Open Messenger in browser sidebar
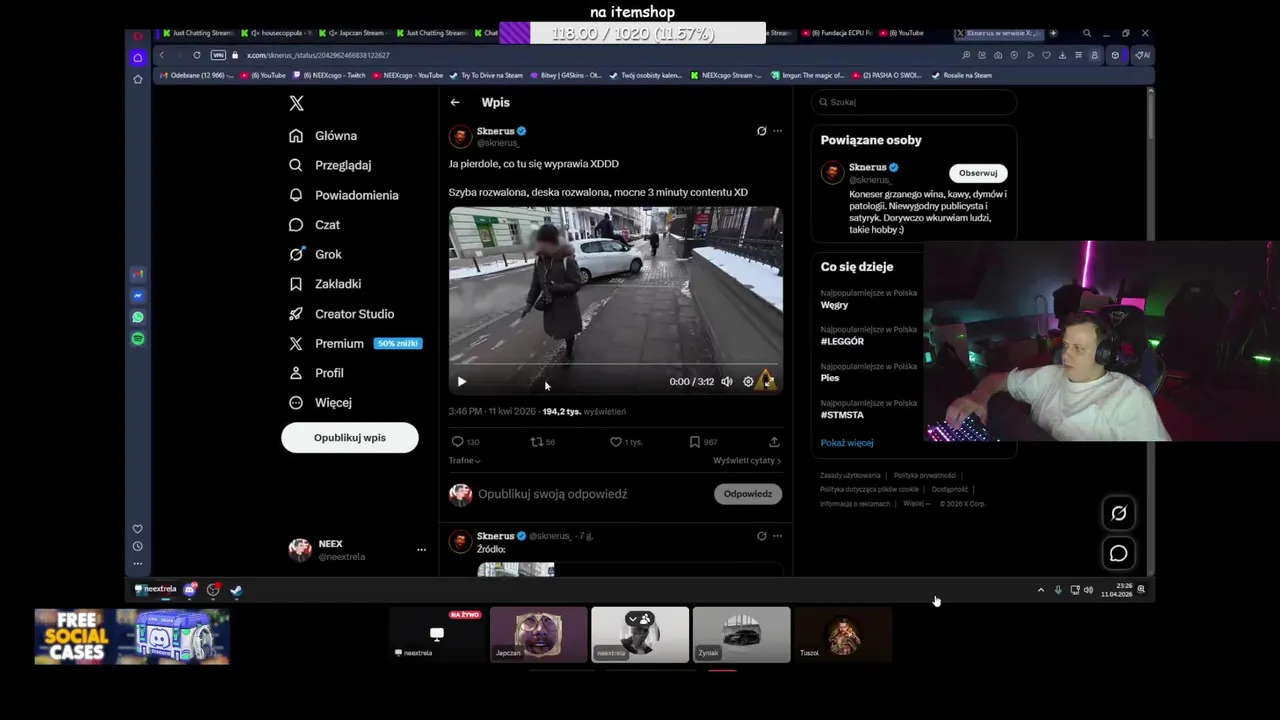Image resolution: width=1280 pixels, height=720 pixels. pos(138,296)
